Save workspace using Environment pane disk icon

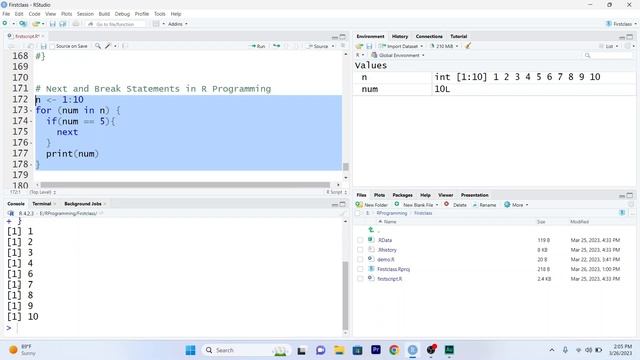point(369,46)
